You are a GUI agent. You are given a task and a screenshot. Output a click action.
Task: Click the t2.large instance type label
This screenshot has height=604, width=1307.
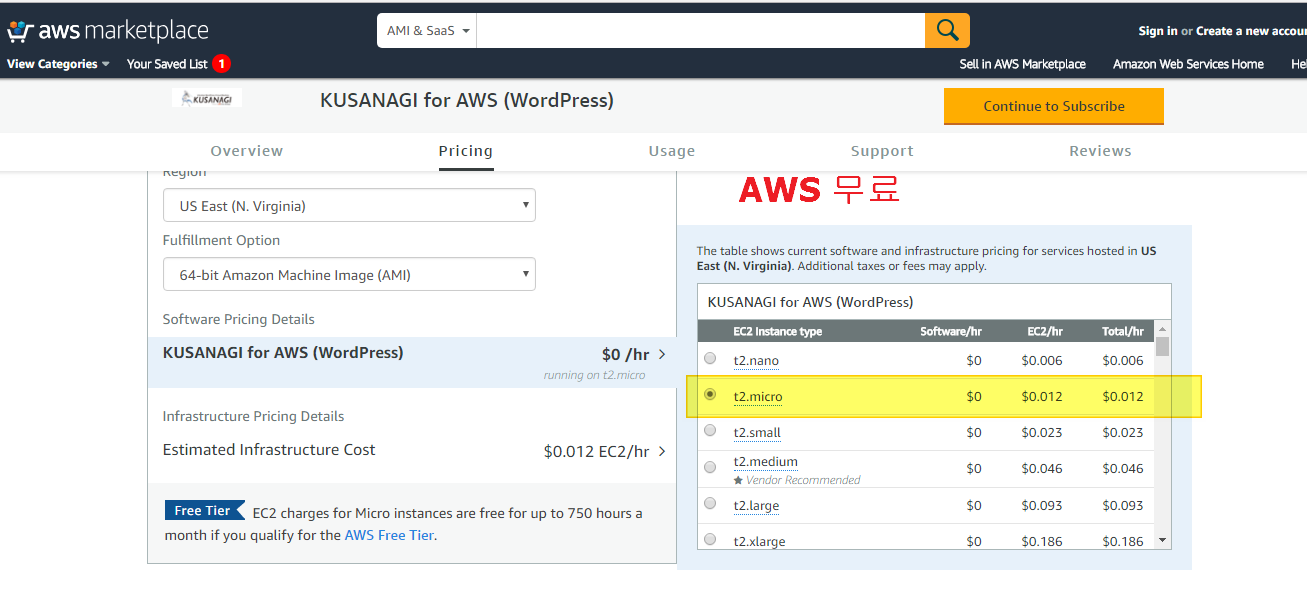pyautogui.click(x=756, y=505)
